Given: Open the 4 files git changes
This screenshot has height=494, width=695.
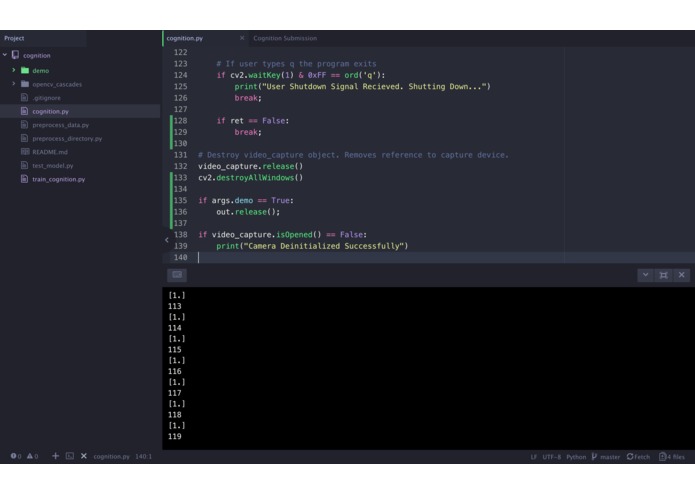Looking at the screenshot, I should [672, 457].
